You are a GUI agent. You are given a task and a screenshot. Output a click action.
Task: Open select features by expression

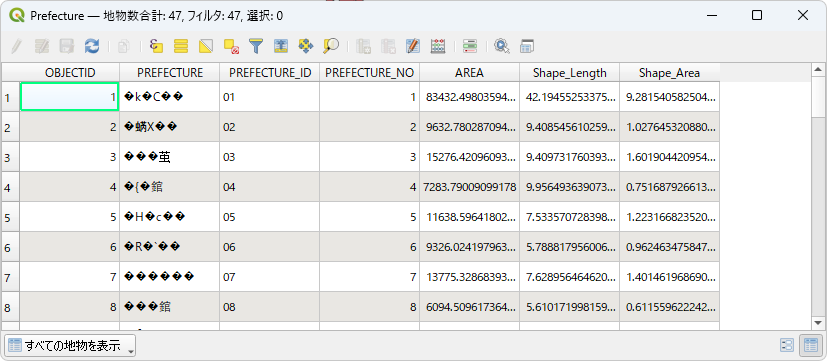point(156,46)
